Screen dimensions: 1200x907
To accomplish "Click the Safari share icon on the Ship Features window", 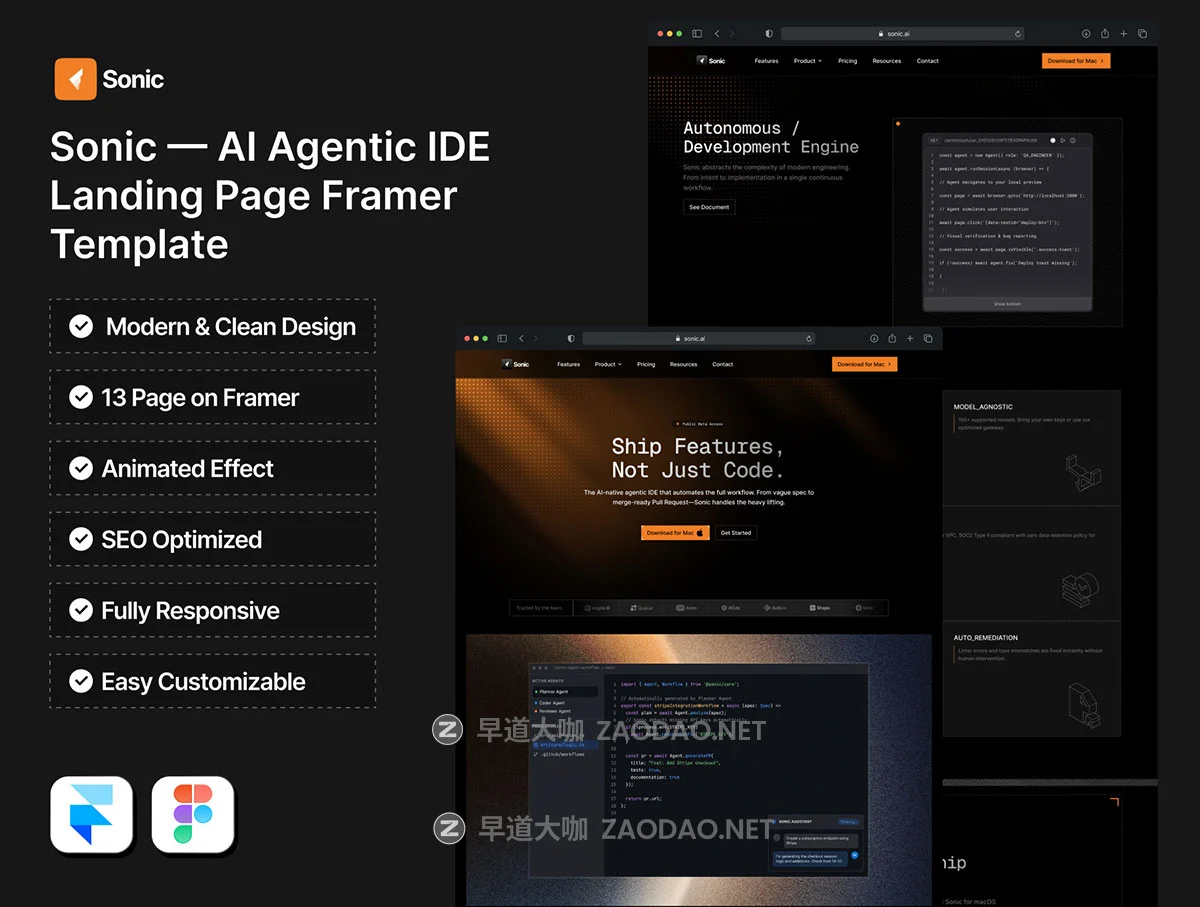I will pyautogui.click(x=892, y=339).
